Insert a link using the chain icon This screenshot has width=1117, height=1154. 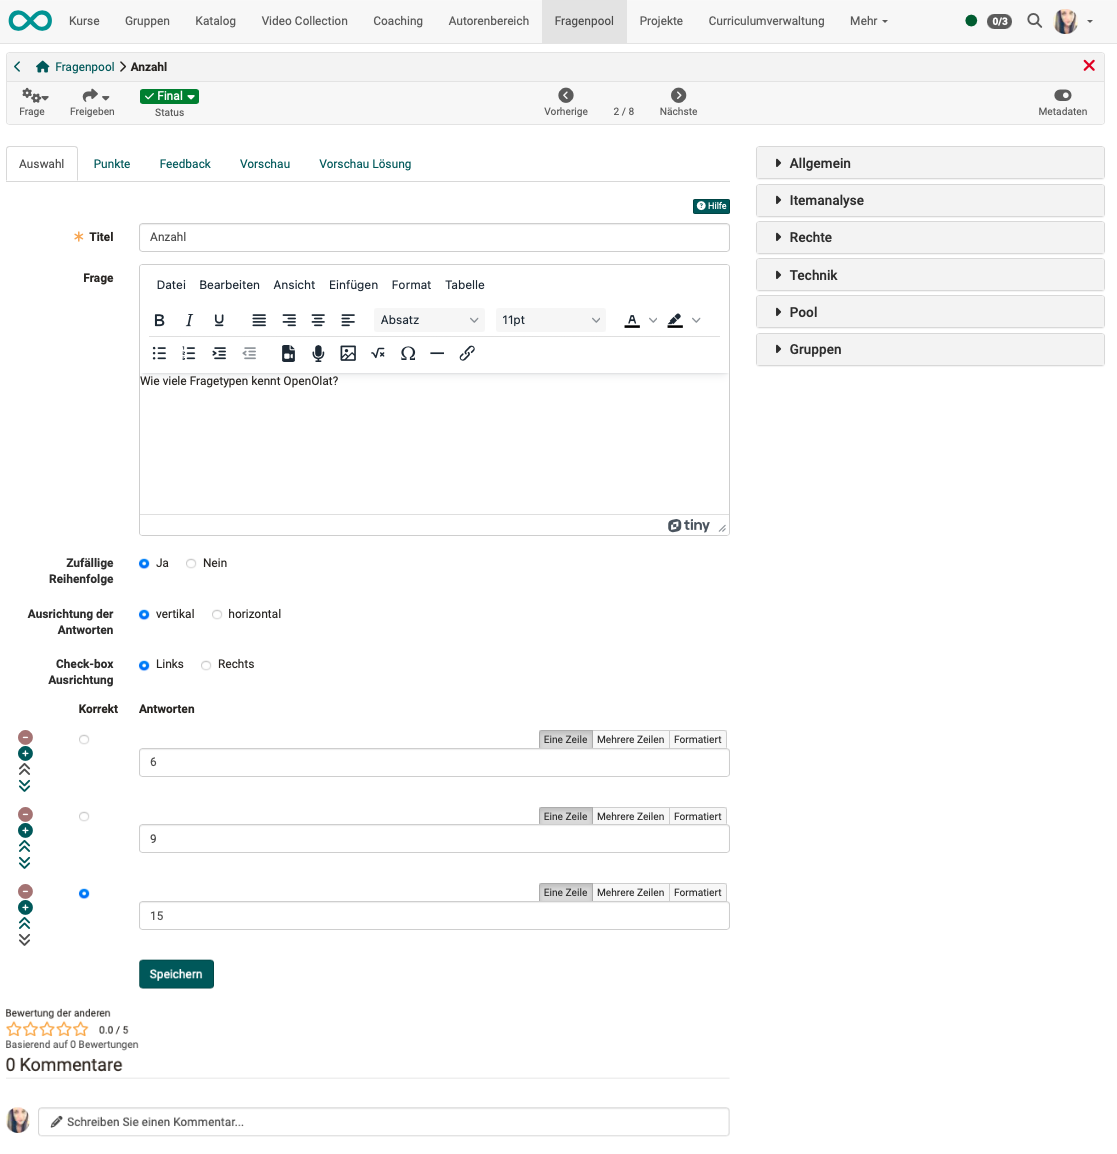467,353
